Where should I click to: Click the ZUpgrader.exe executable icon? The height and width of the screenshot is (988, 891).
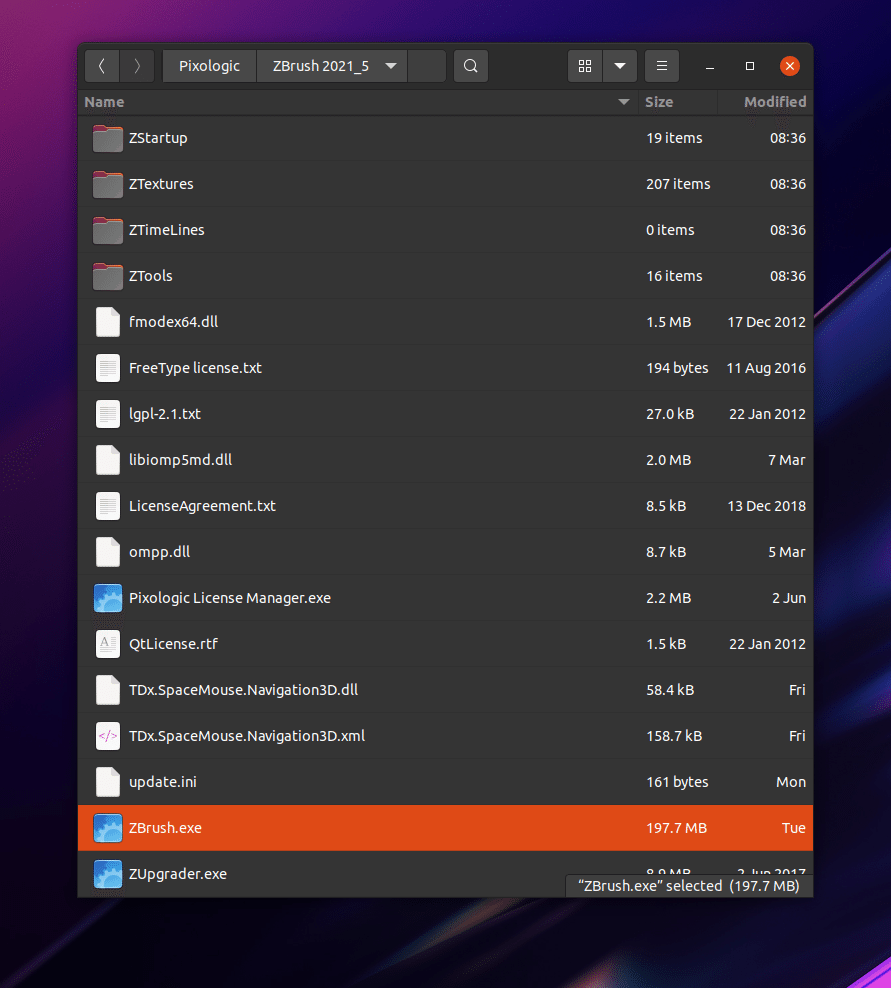click(108, 874)
